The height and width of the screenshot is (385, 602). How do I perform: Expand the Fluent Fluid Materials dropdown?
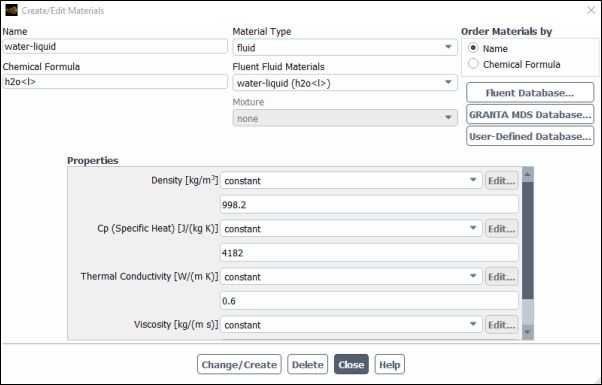(345, 83)
